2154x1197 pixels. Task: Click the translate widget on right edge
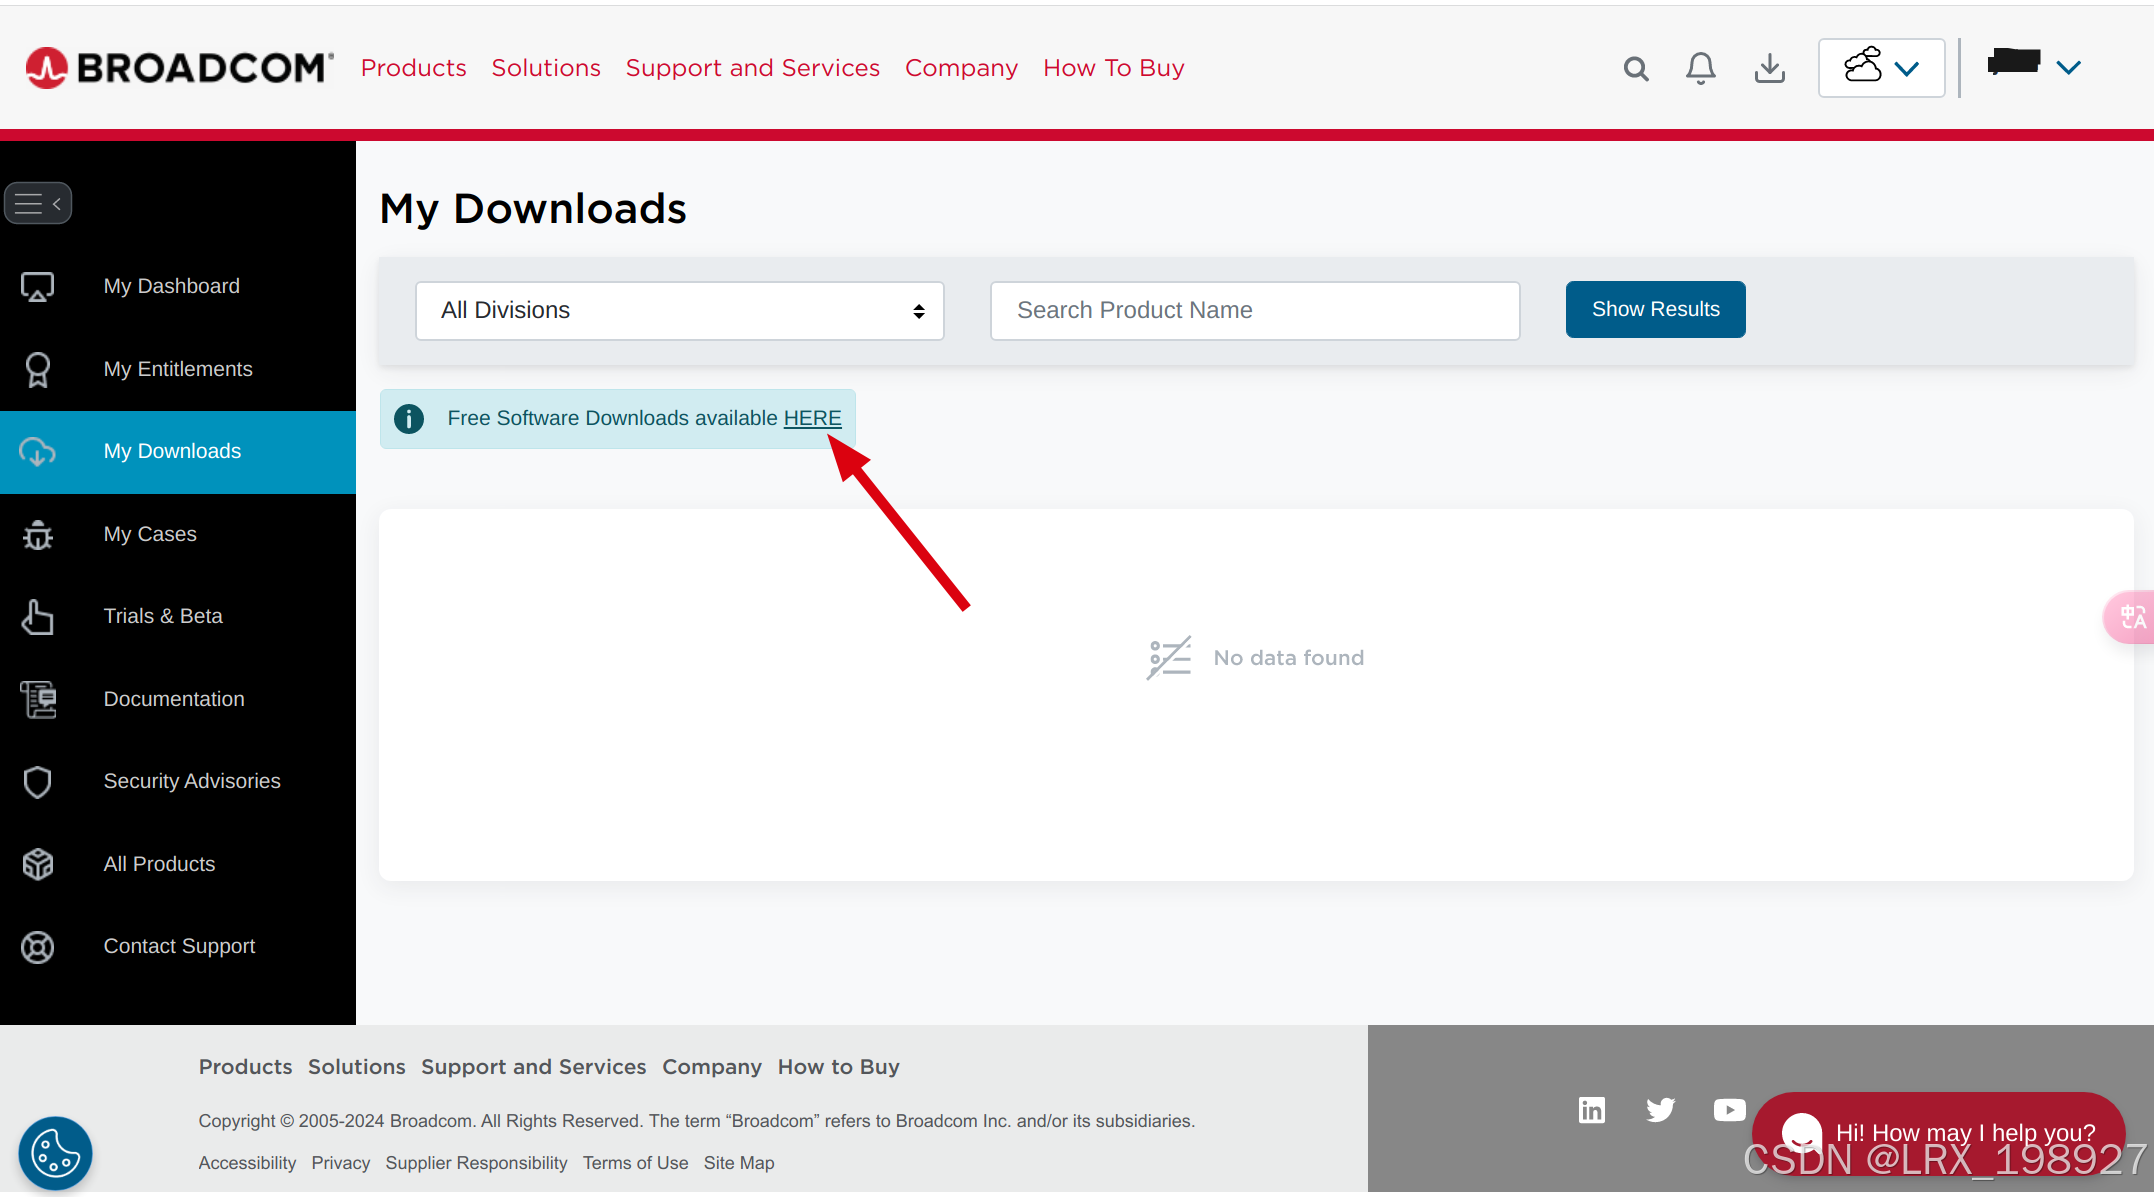(x=2133, y=617)
